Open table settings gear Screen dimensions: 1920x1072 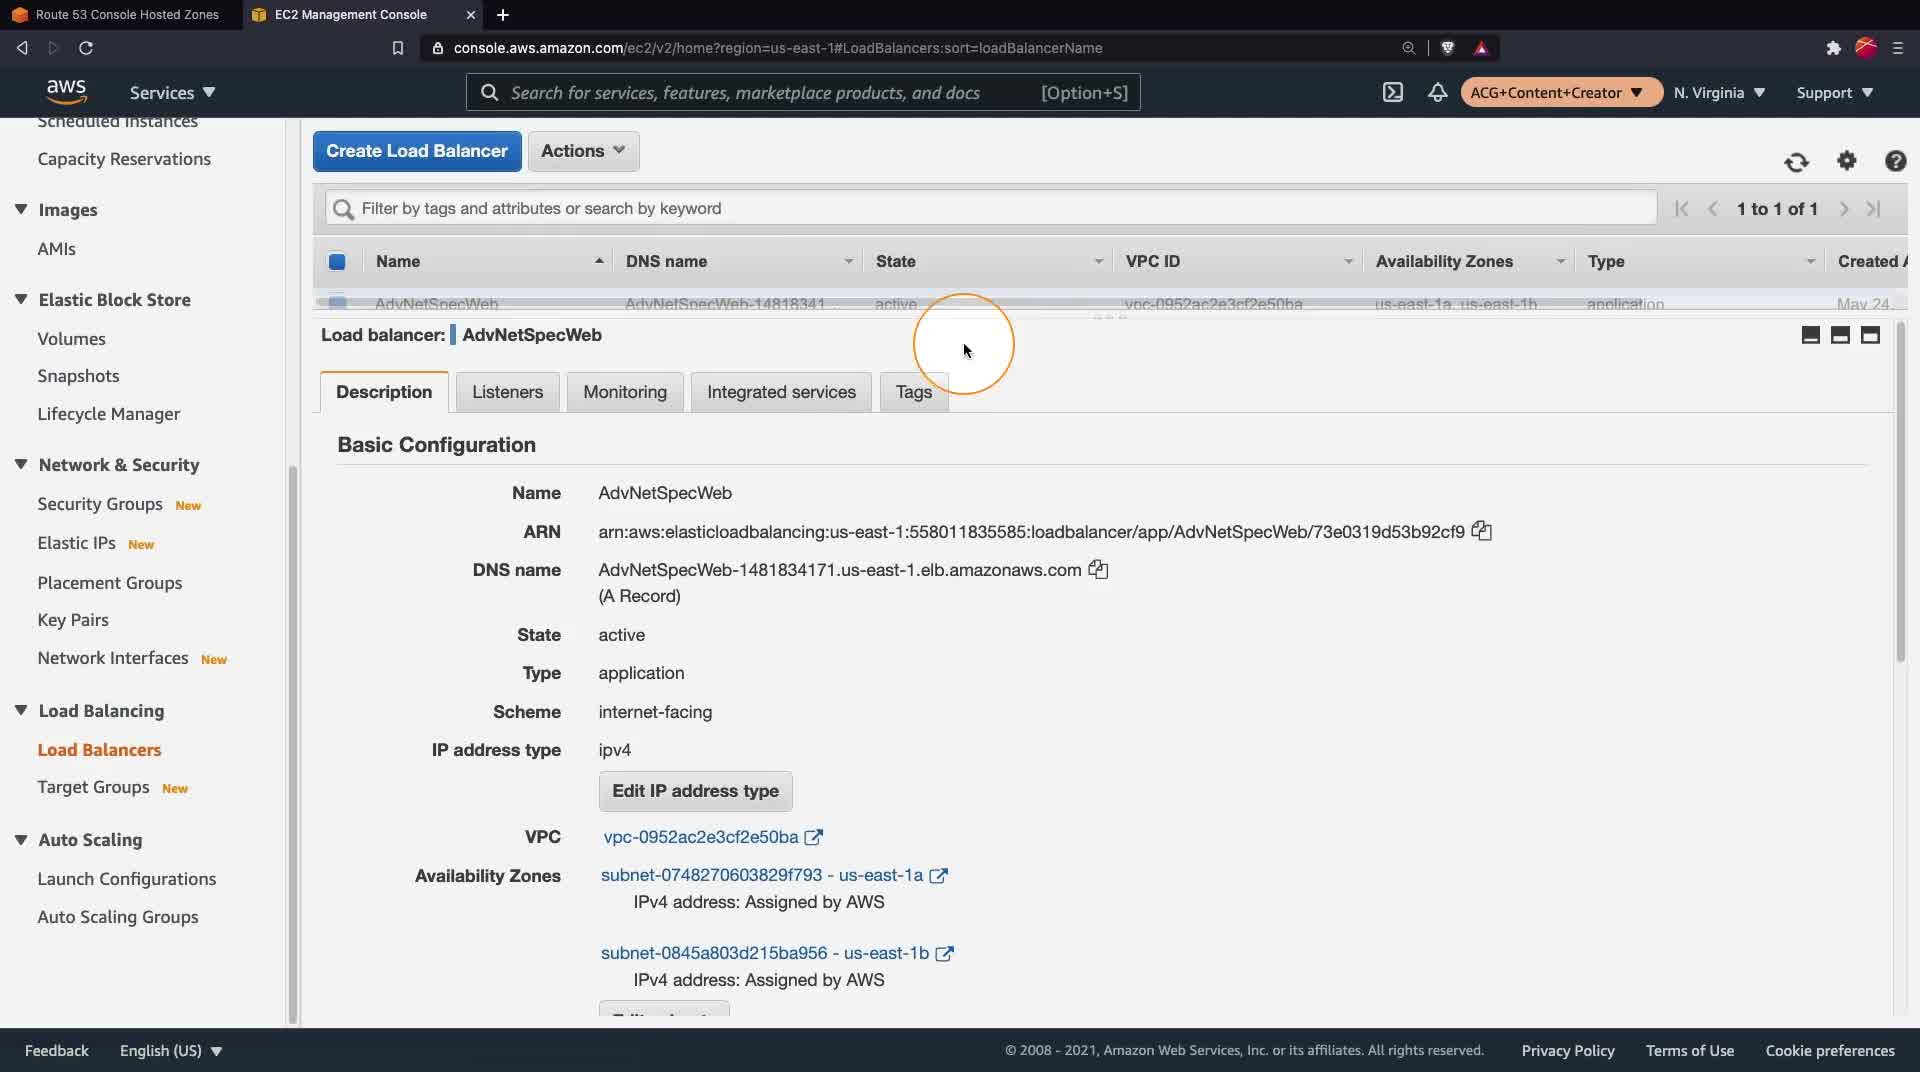click(x=1846, y=161)
